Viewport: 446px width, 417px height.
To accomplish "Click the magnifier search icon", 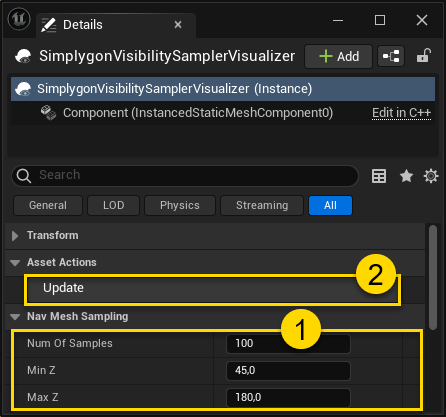I will tap(24, 176).
